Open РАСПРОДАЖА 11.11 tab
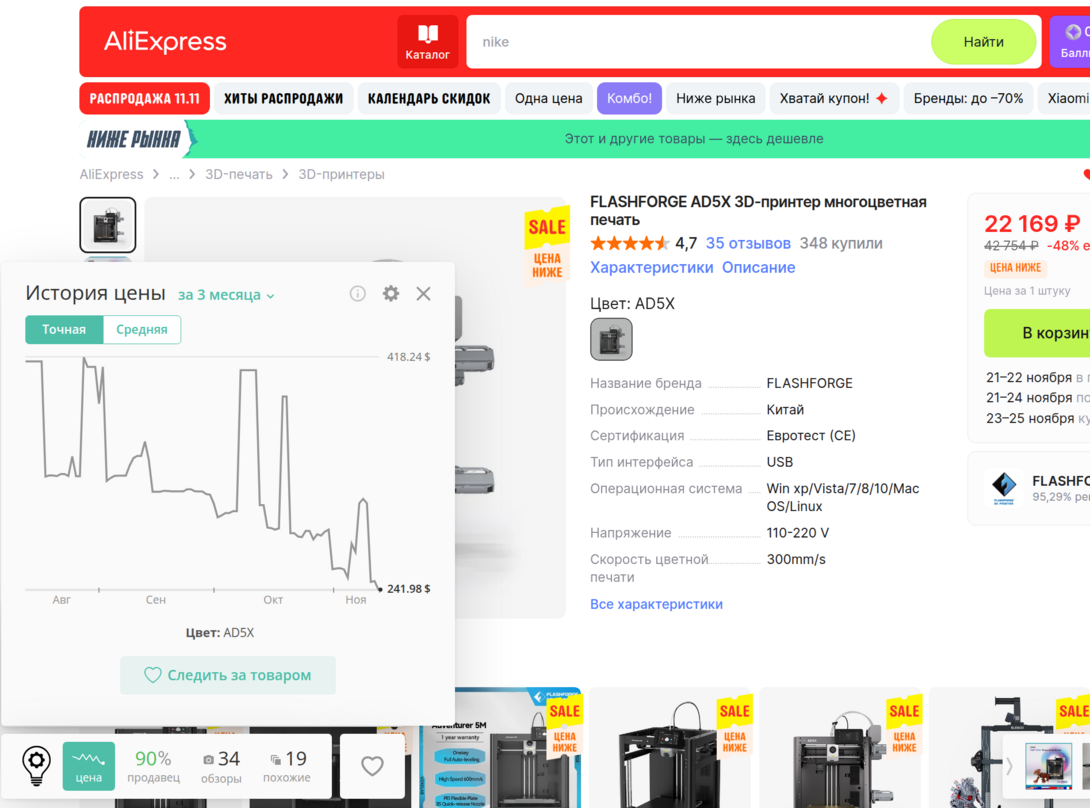The height and width of the screenshot is (808, 1090). pos(145,99)
